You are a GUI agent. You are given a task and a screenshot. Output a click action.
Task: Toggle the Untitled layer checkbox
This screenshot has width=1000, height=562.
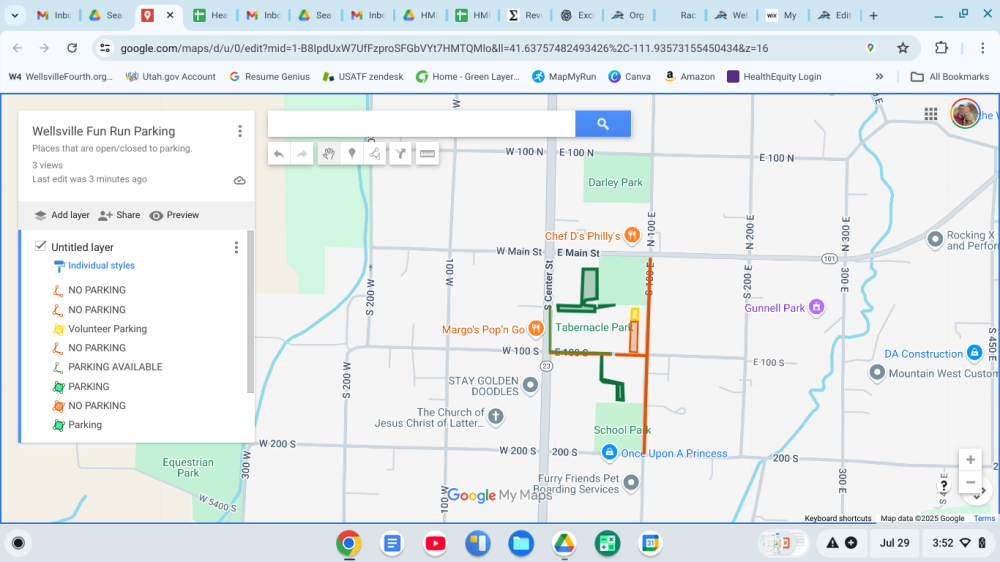pos(41,246)
